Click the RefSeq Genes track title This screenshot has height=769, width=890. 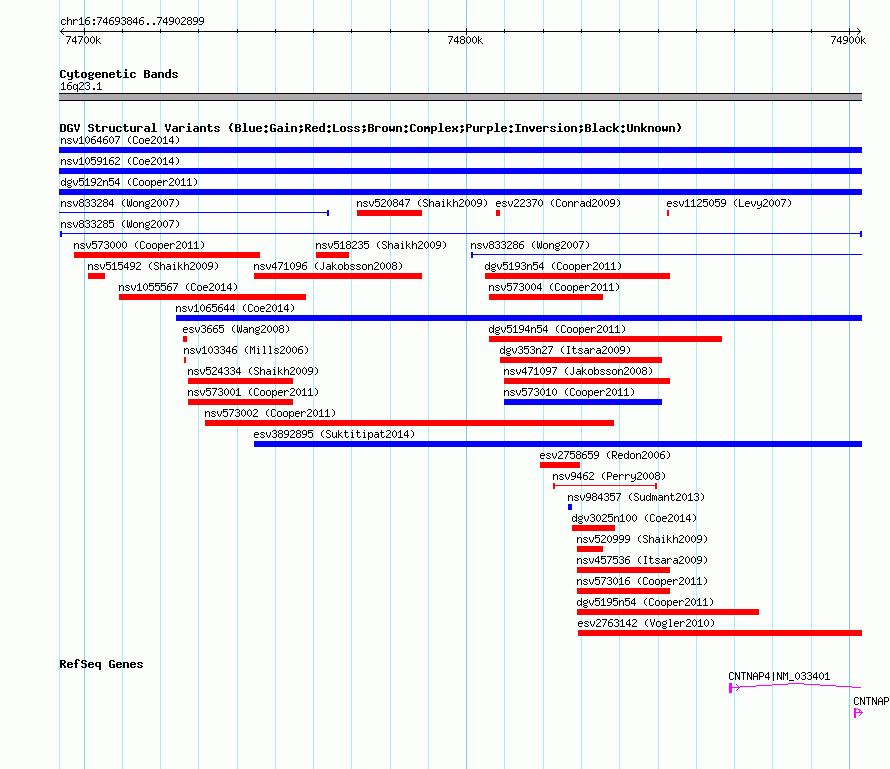(101, 664)
